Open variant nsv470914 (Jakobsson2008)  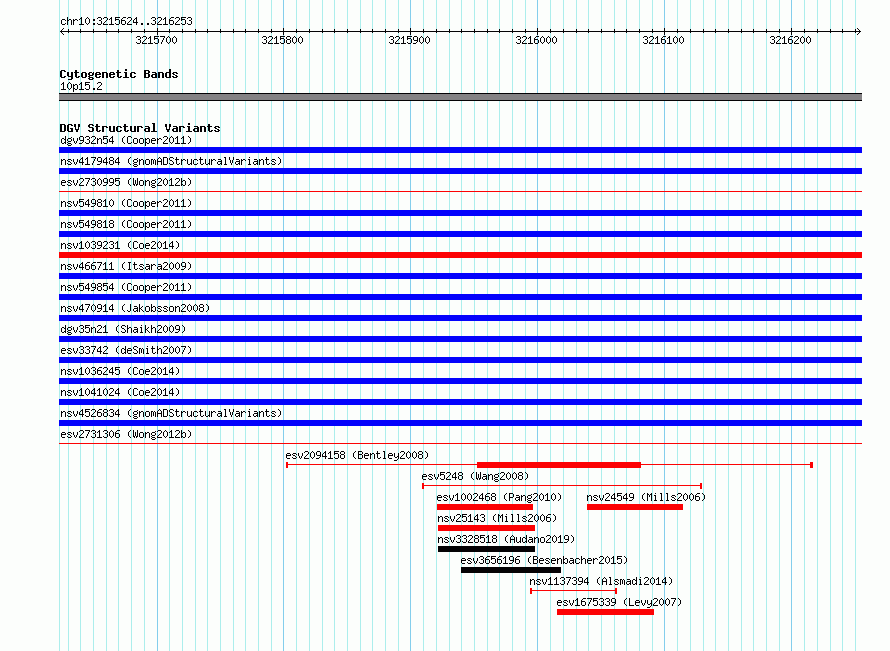point(135,308)
